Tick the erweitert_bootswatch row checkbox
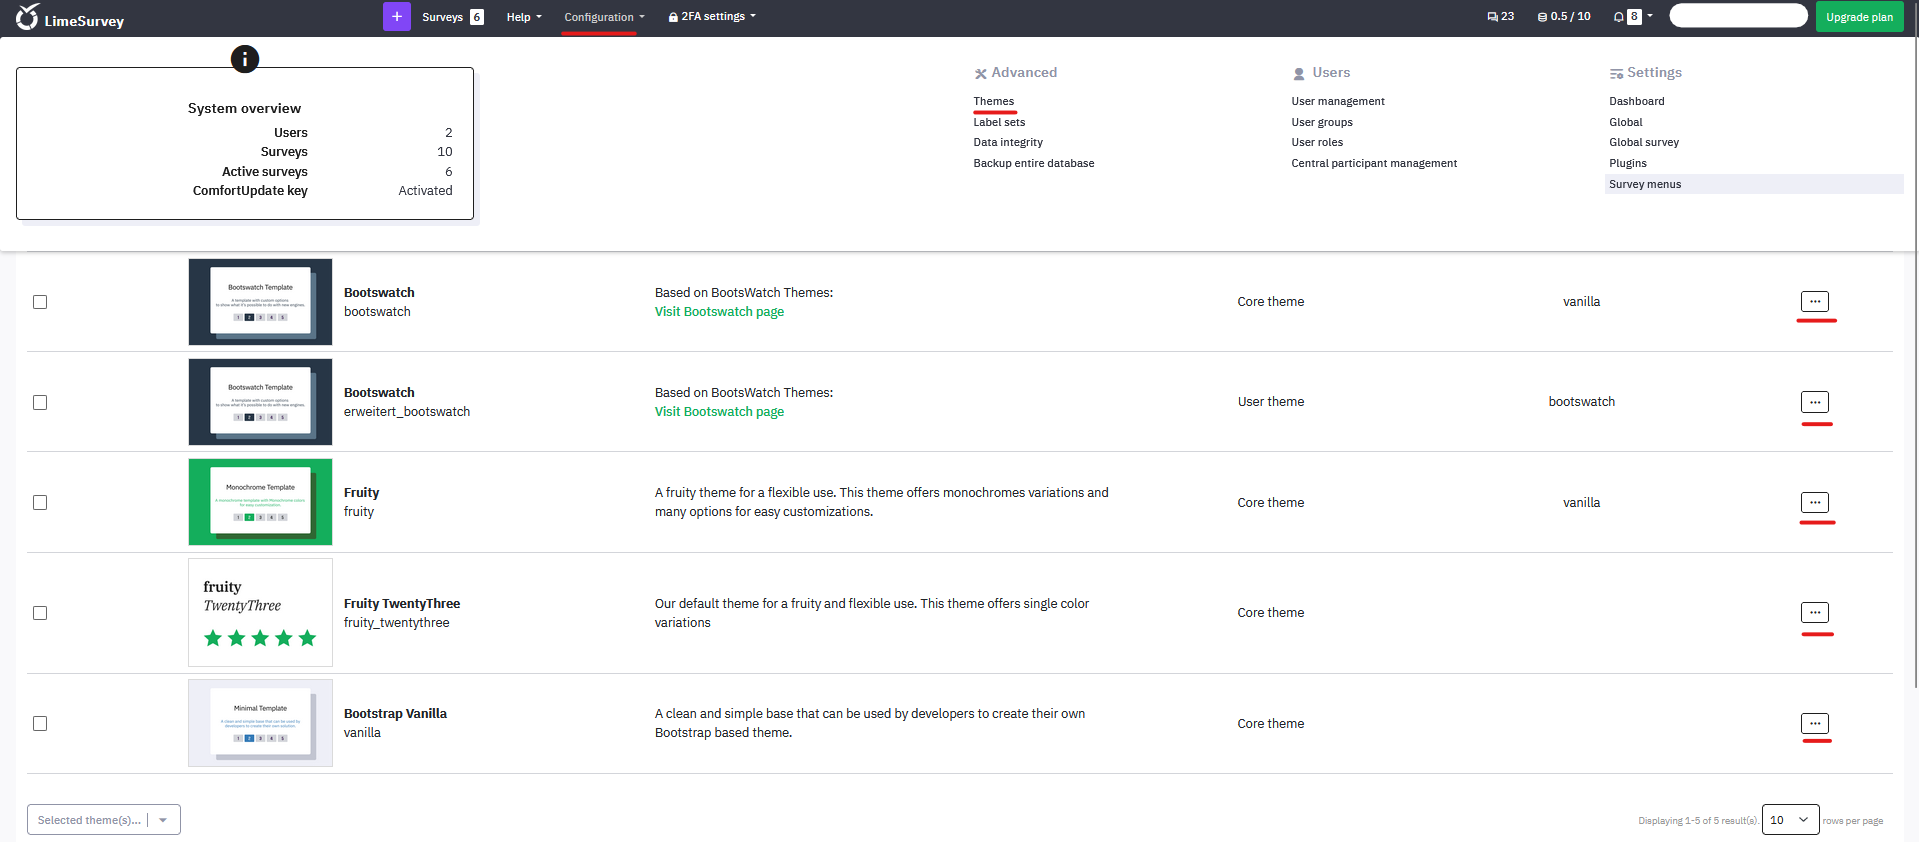The image size is (1919, 842). (x=40, y=403)
